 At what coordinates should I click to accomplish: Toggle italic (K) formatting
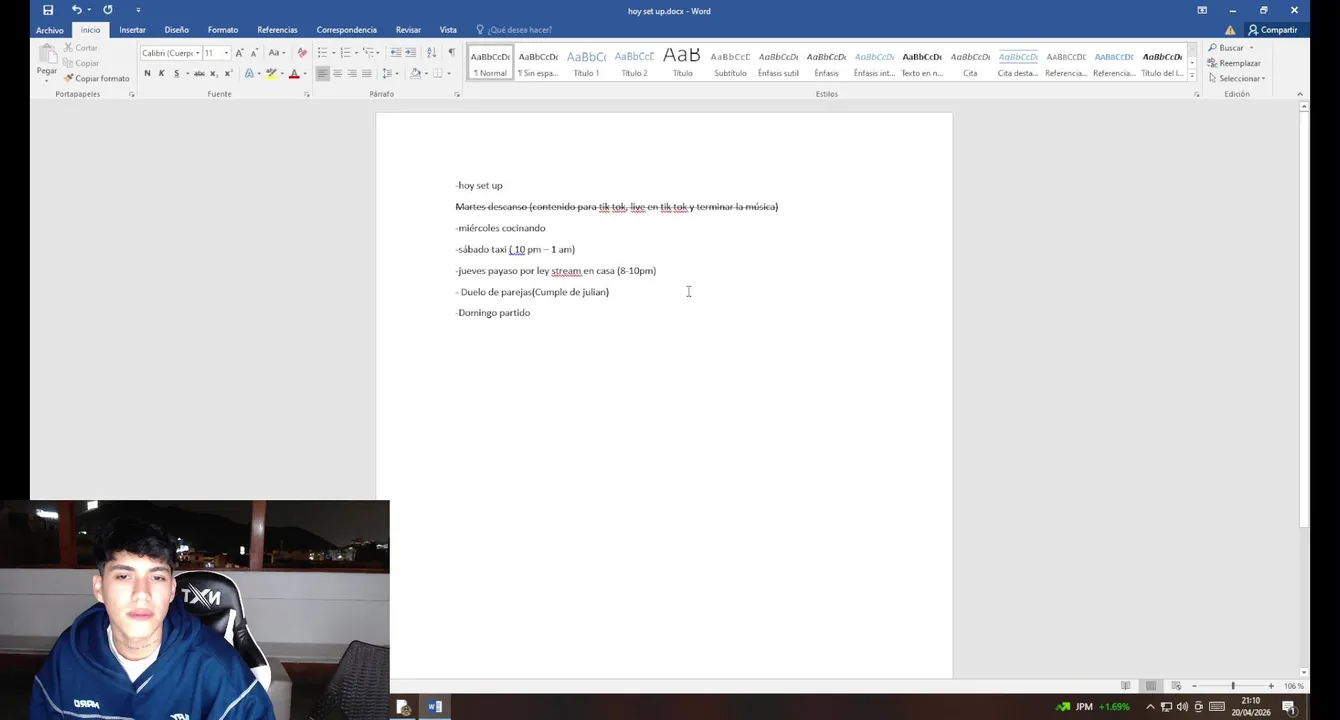161,73
